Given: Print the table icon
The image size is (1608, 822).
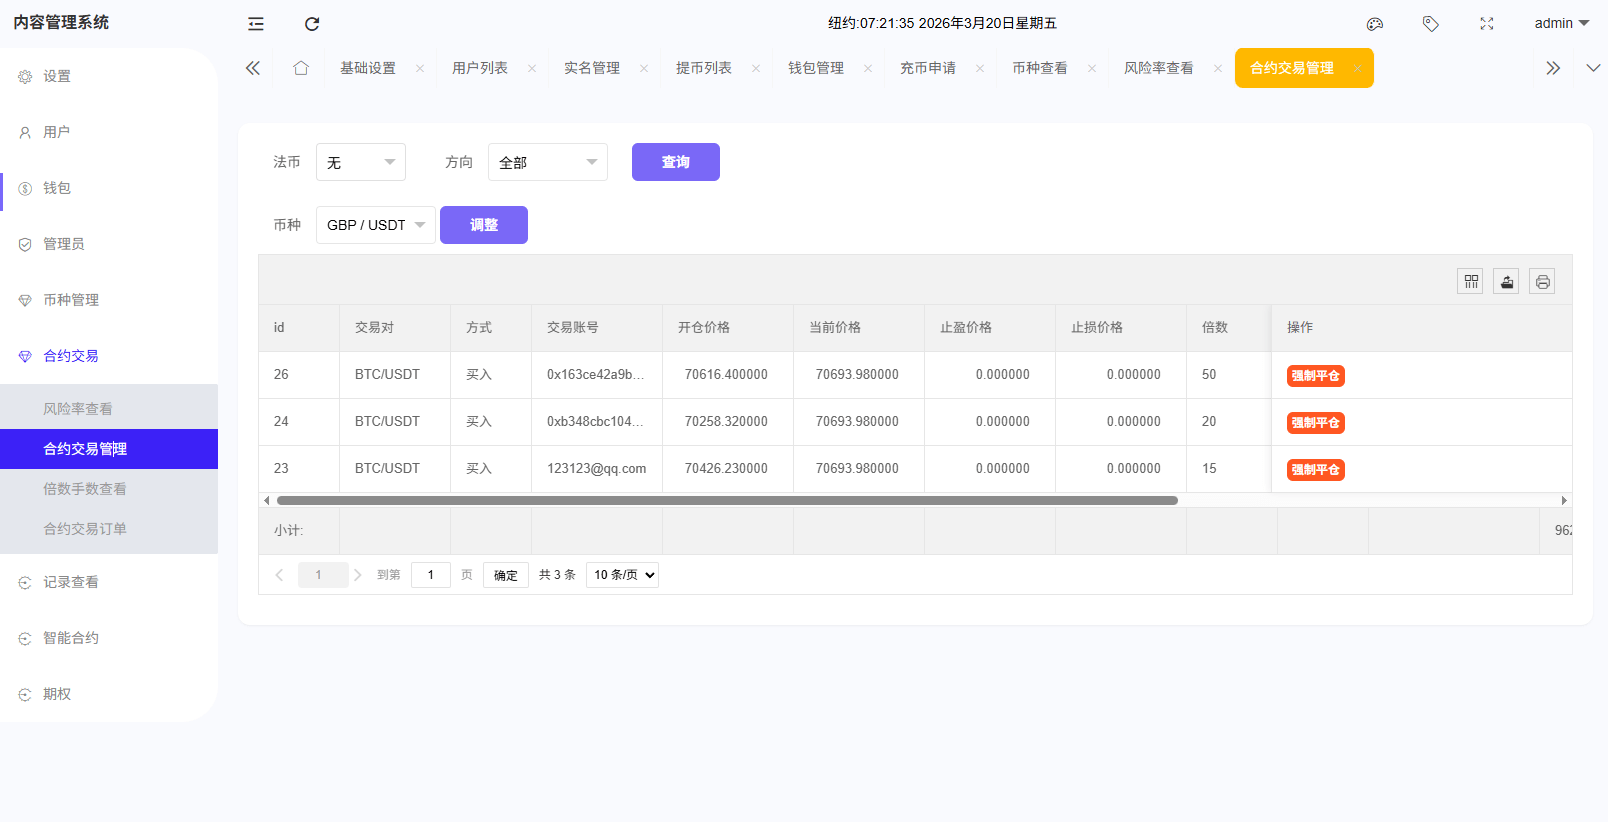Looking at the screenshot, I should point(1542,282).
